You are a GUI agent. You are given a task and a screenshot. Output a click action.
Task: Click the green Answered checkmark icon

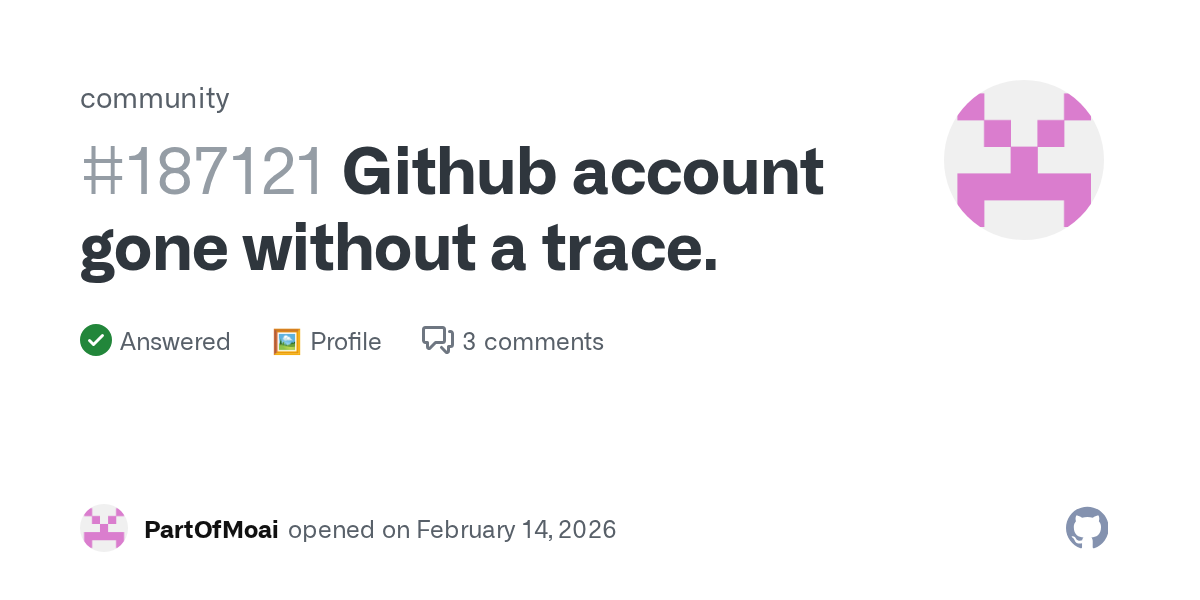pyautogui.click(x=96, y=341)
